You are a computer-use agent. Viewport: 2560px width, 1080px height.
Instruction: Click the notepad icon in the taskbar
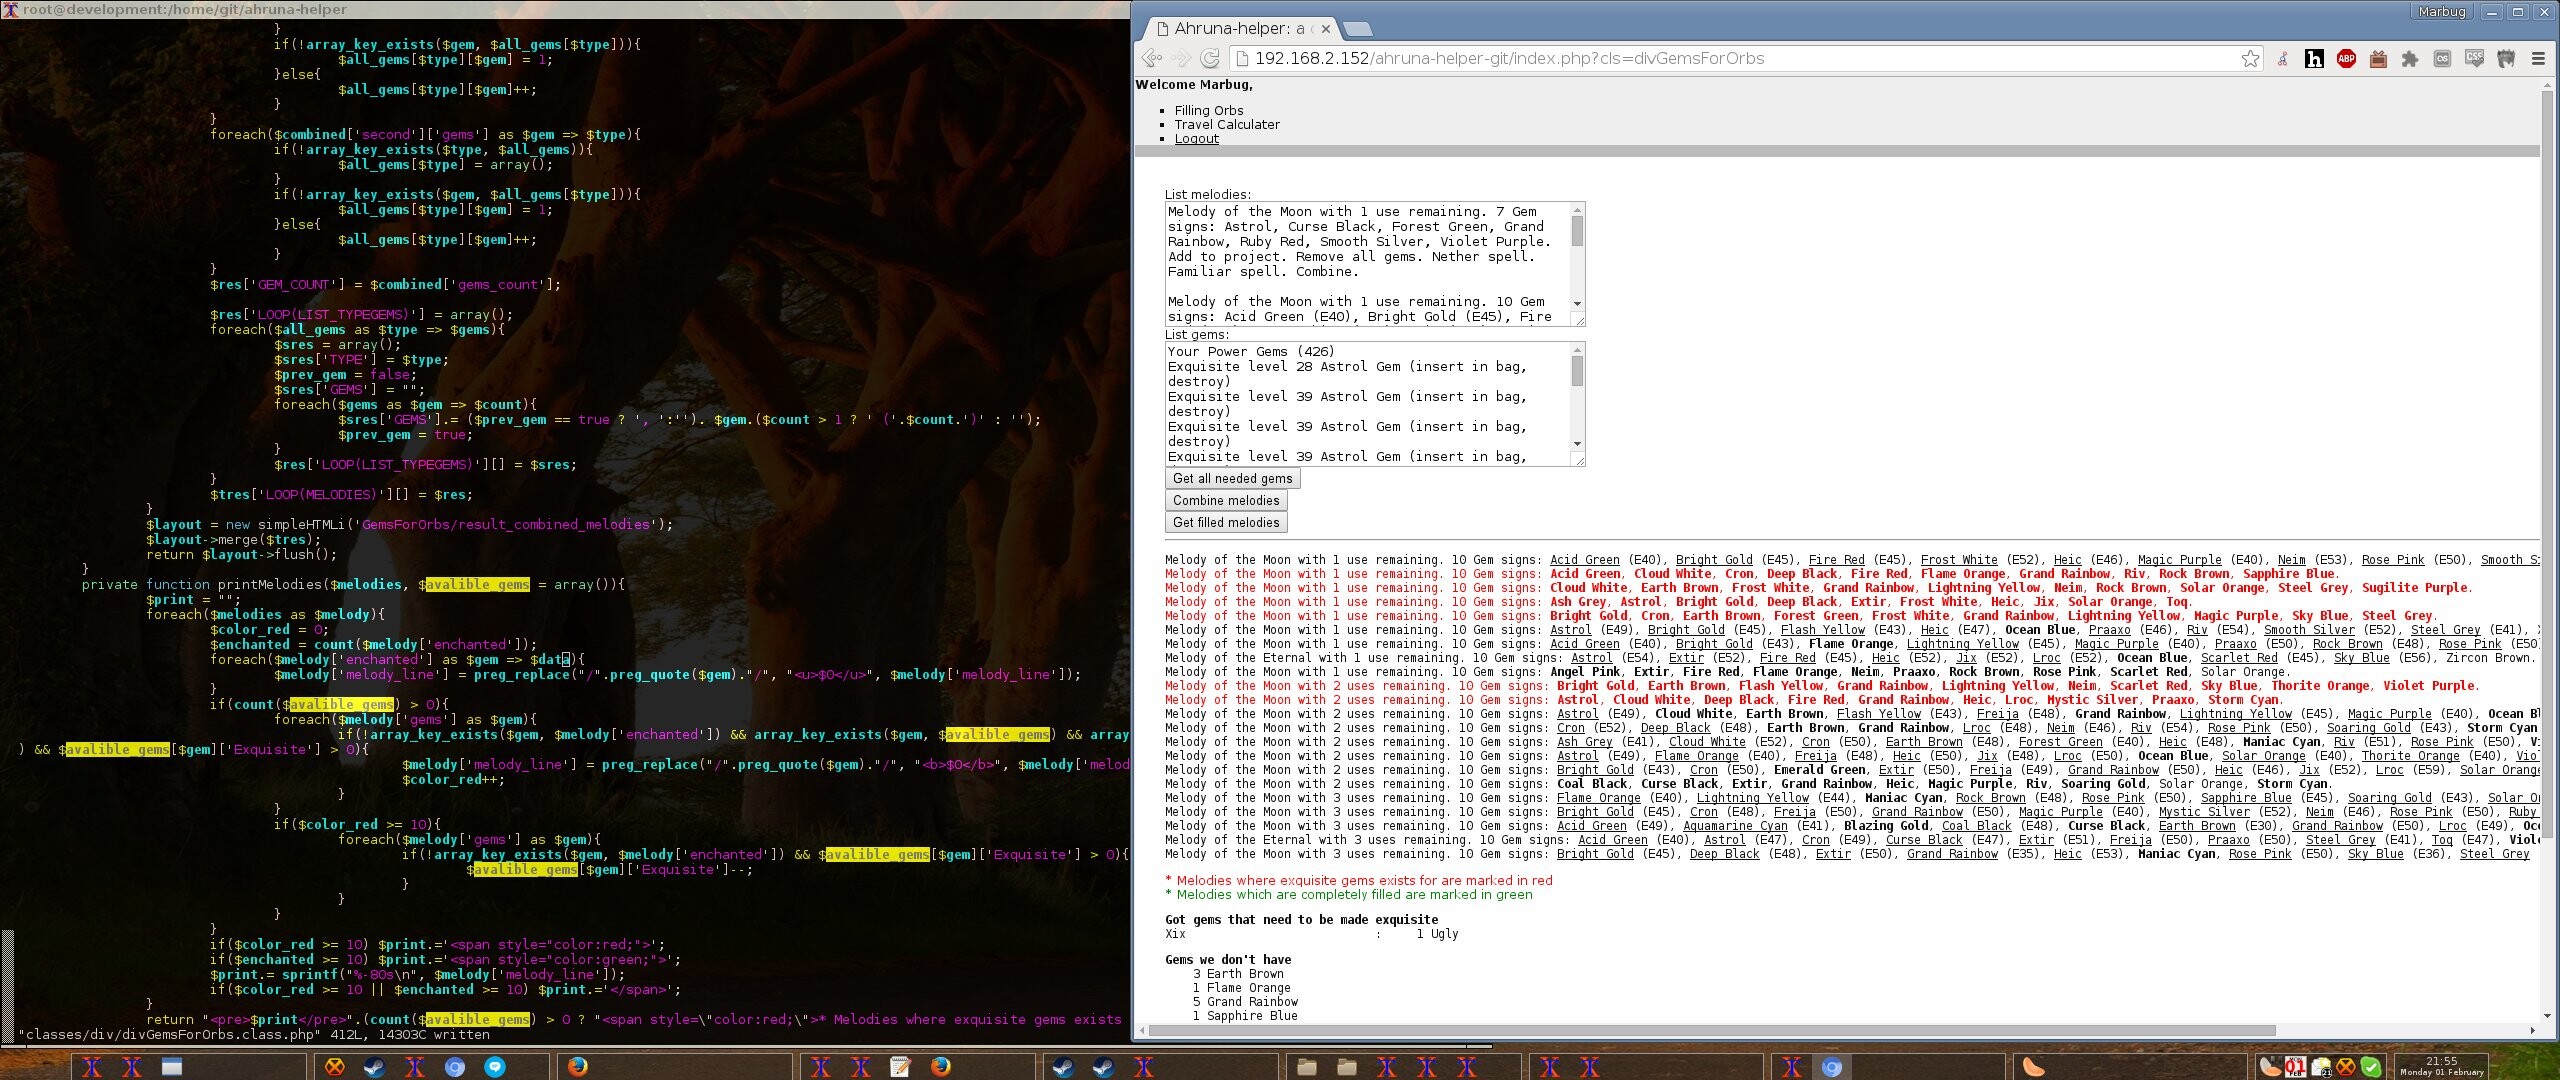(x=900, y=1067)
